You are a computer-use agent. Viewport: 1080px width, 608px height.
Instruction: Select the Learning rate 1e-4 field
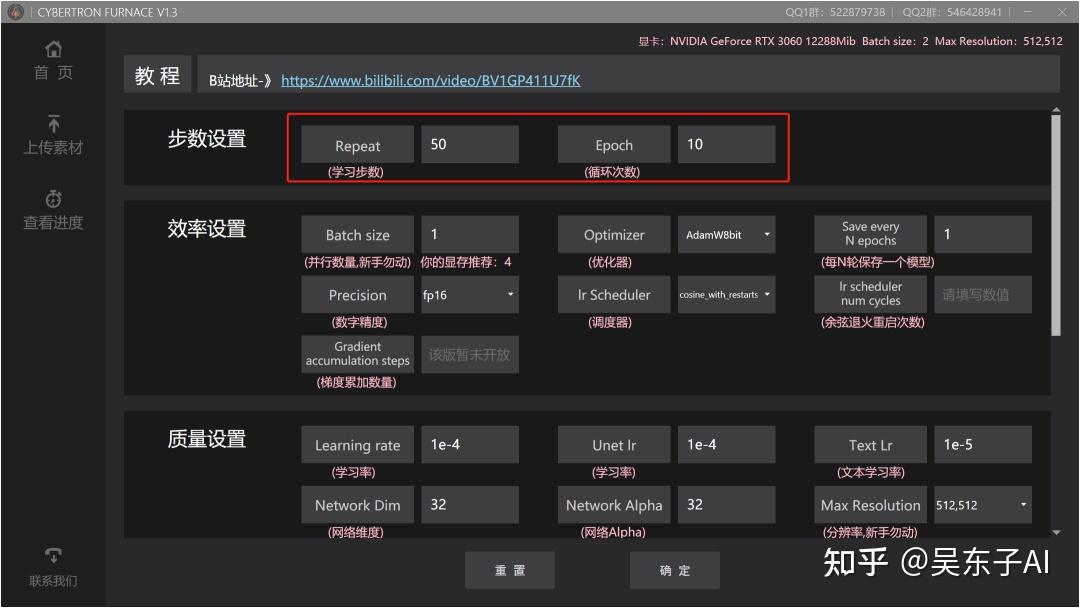[470, 444]
